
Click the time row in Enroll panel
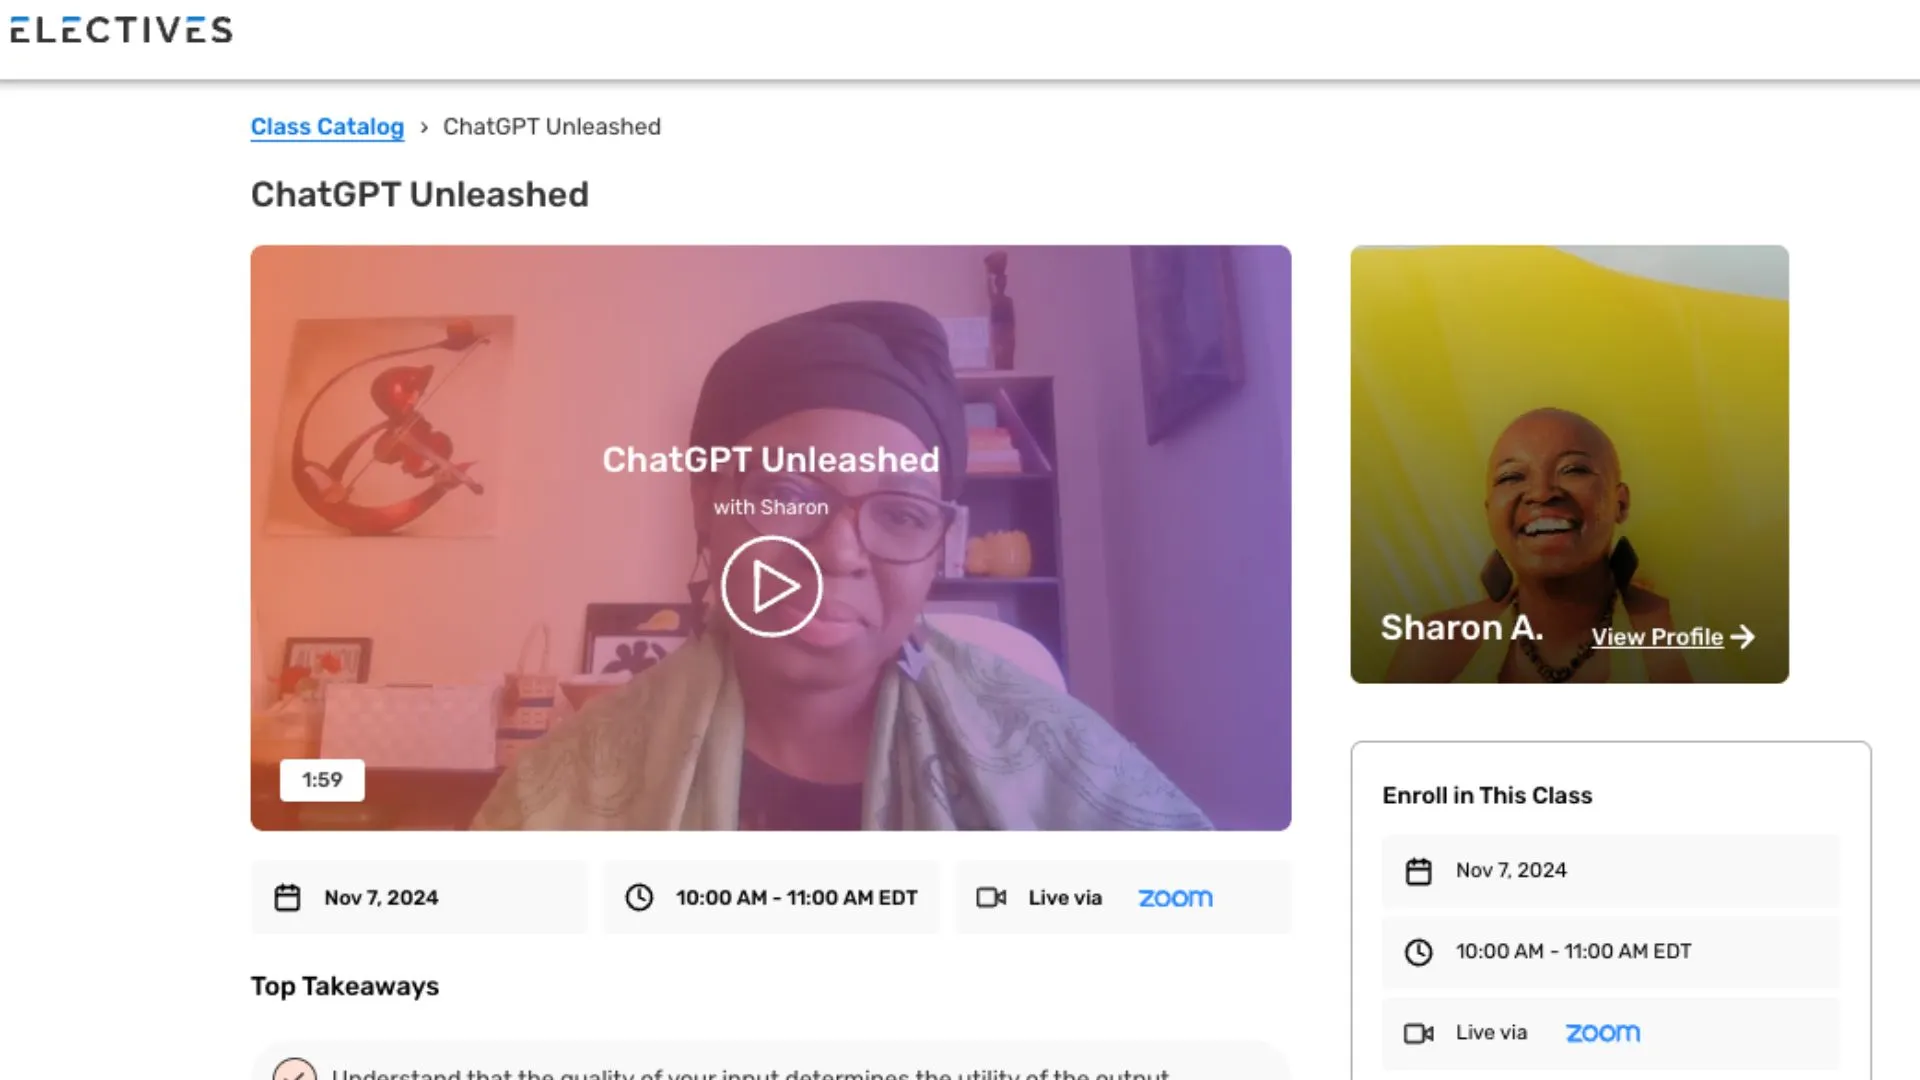[x=1610, y=952]
